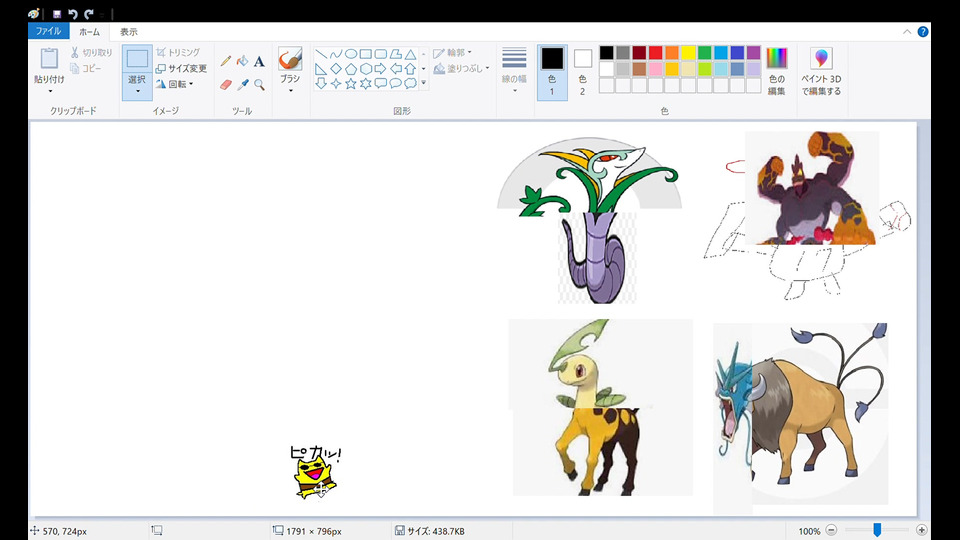Switch to the 表示 view tab
The width and height of the screenshot is (960, 540).
tap(129, 32)
